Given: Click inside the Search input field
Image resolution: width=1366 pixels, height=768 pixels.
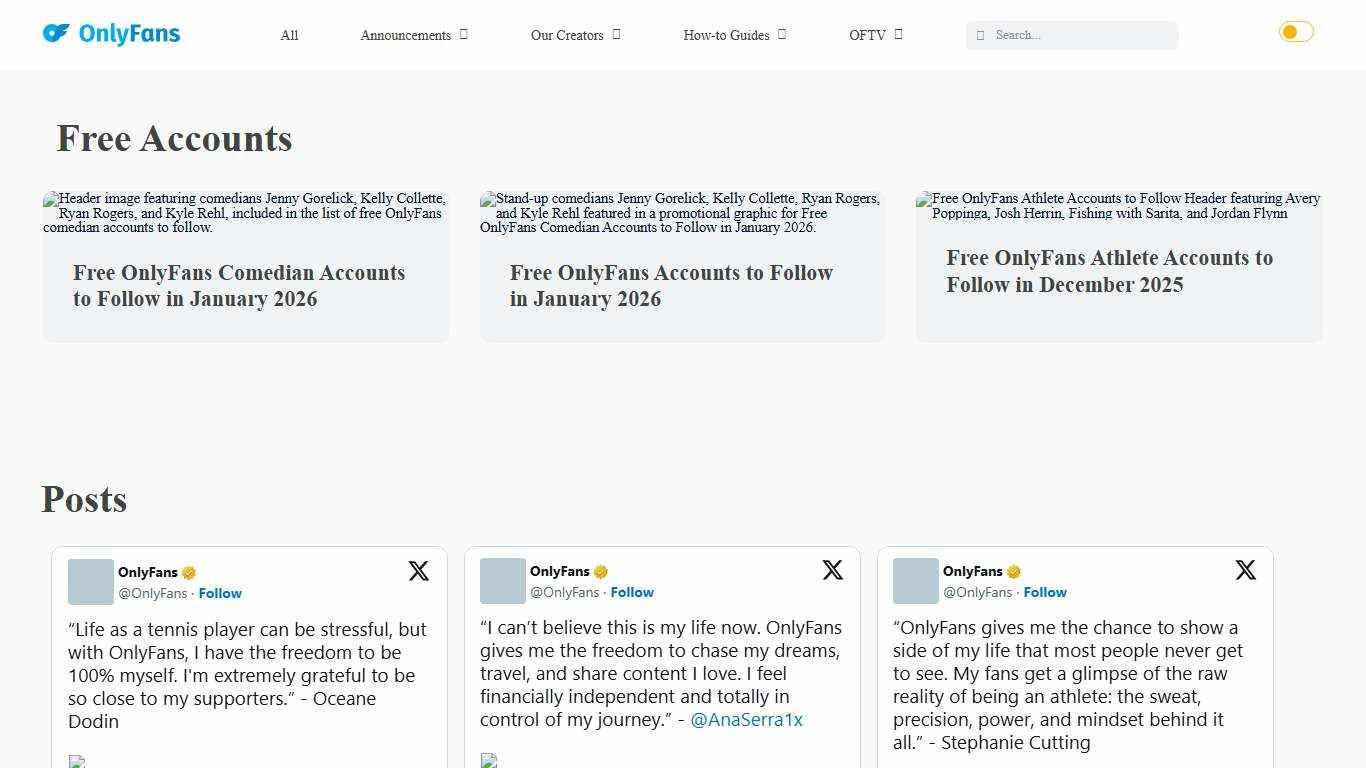Looking at the screenshot, I should 1080,35.
